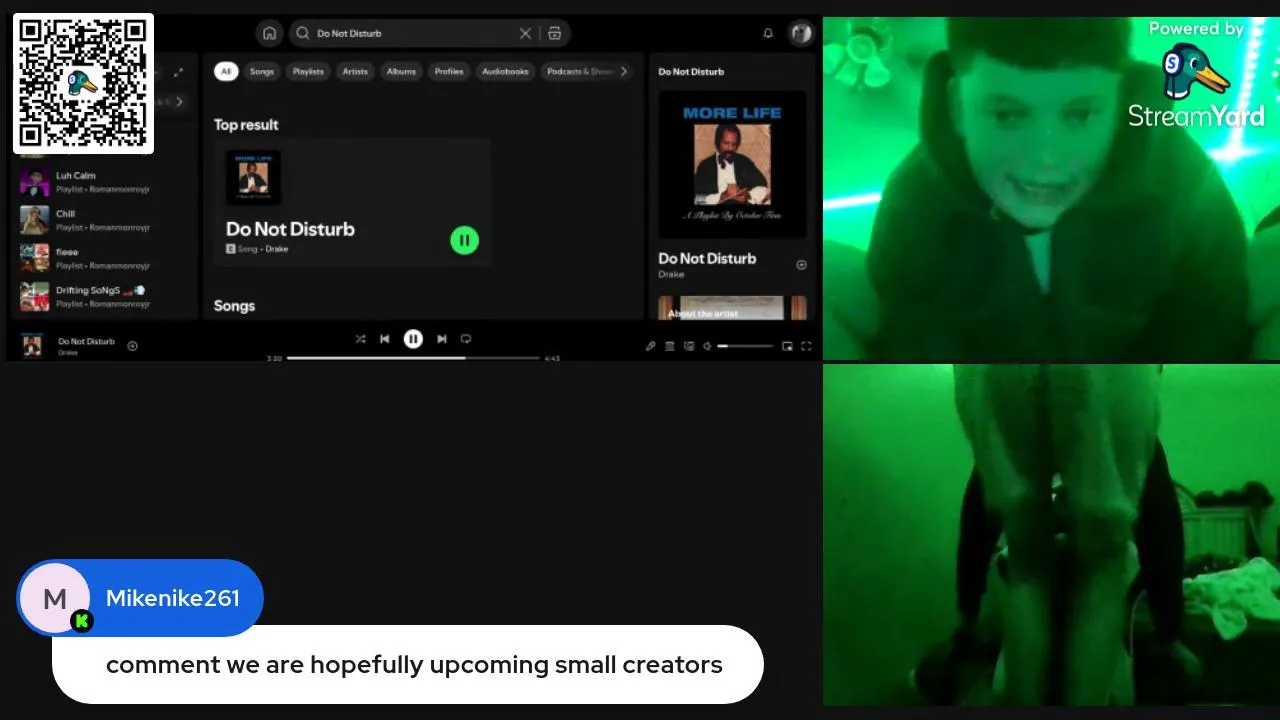Filter results by Profiles
Image resolution: width=1280 pixels, height=720 pixels.
click(449, 71)
